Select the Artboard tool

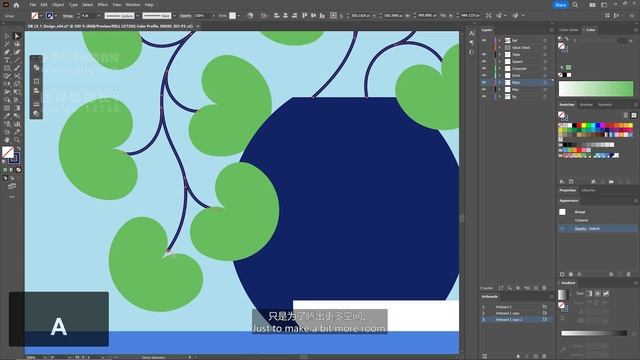(7, 132)
